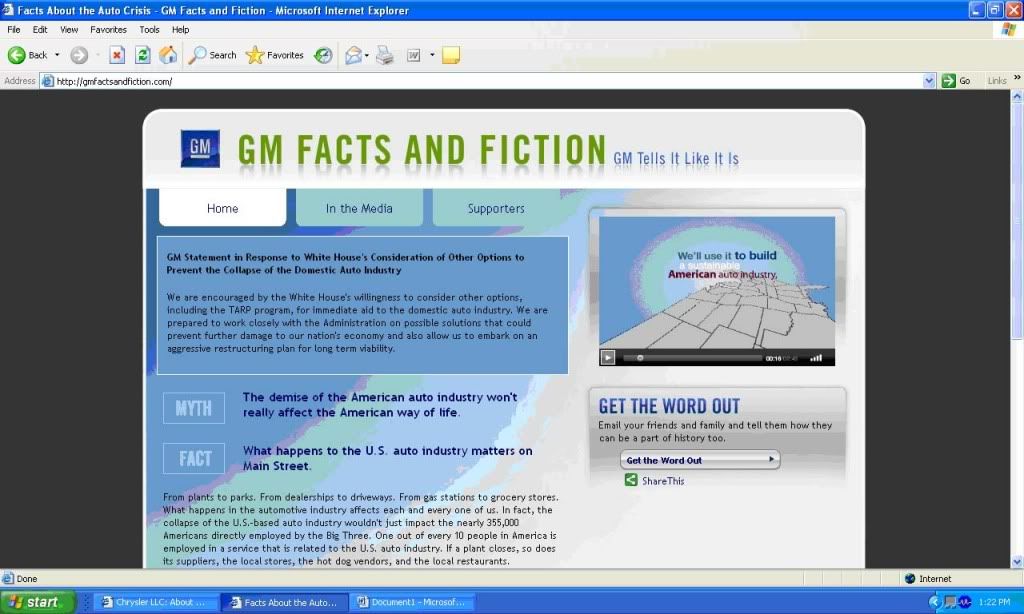Open the Edit menu

point(40,29)
